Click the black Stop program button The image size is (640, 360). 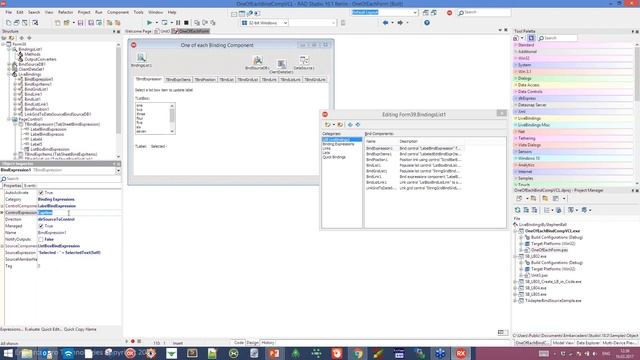(186, 23)
